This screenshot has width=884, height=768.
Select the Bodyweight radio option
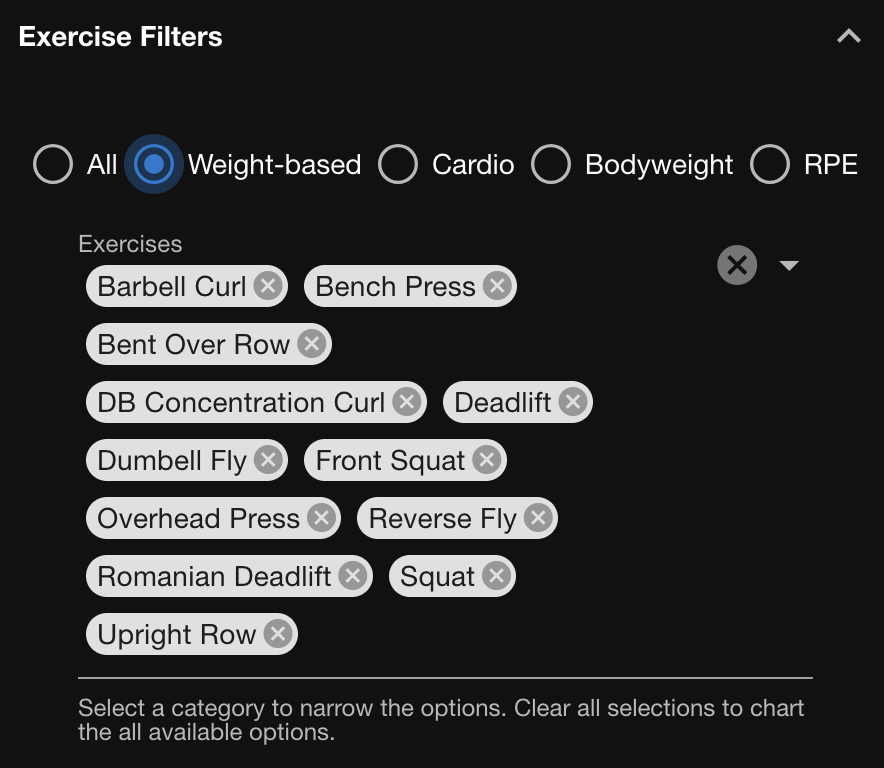(x=551, y=165)
